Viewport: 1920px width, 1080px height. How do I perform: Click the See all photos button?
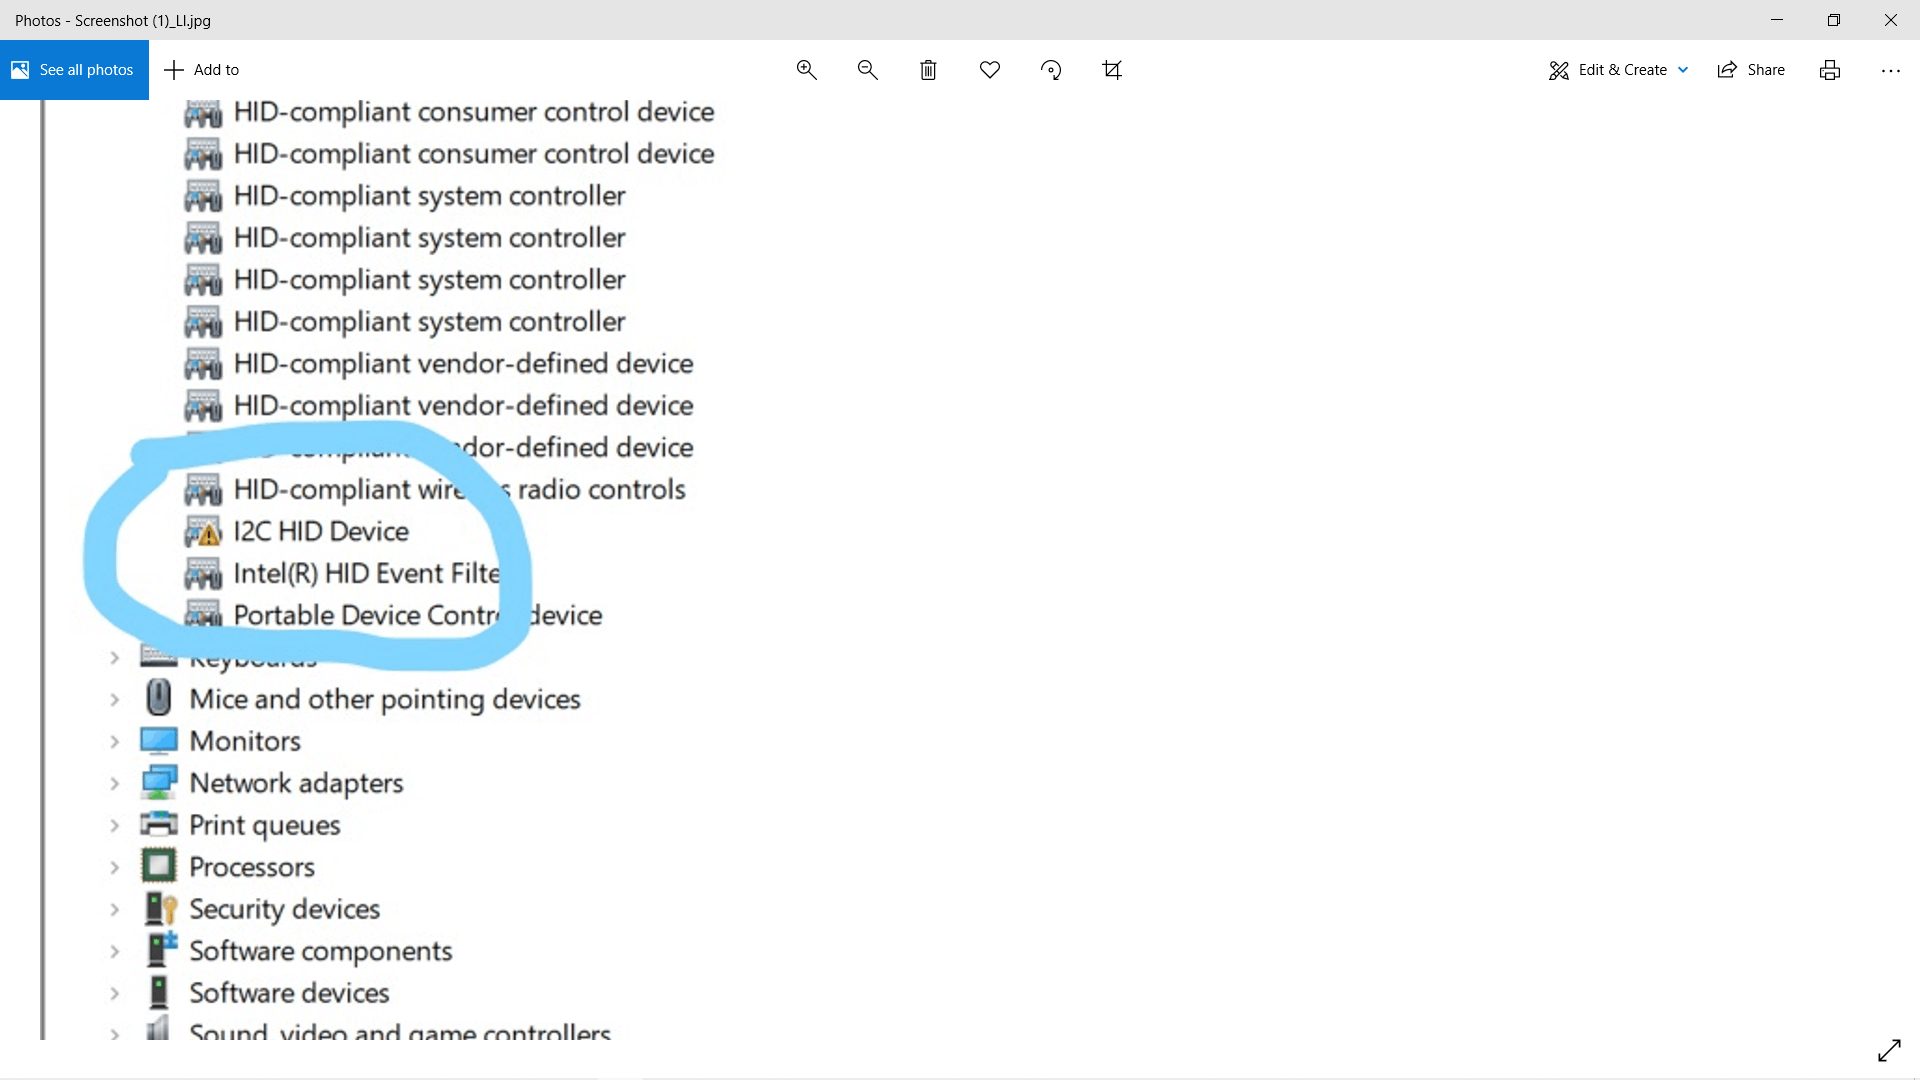74,70
